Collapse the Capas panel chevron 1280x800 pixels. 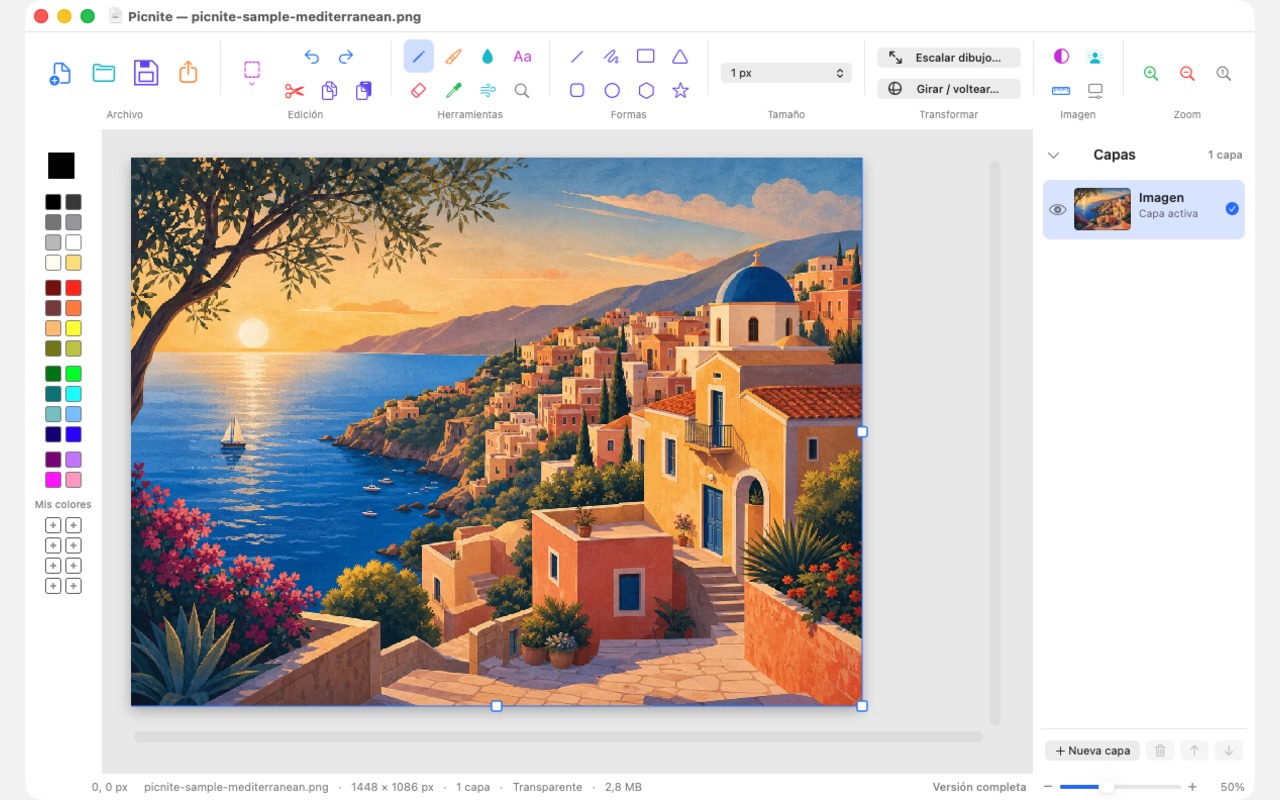tap(1053, 155)
